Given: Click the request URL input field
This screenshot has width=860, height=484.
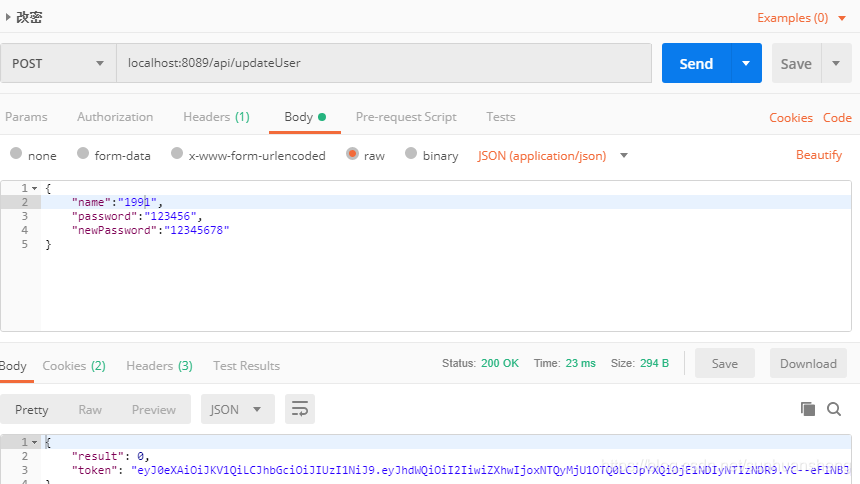Looking at the screenshot, I should pos(384,63).
